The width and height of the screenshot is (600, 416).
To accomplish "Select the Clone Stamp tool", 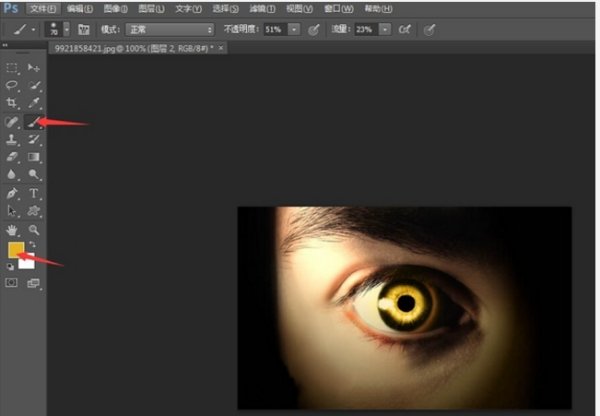I will pos(13,139).
